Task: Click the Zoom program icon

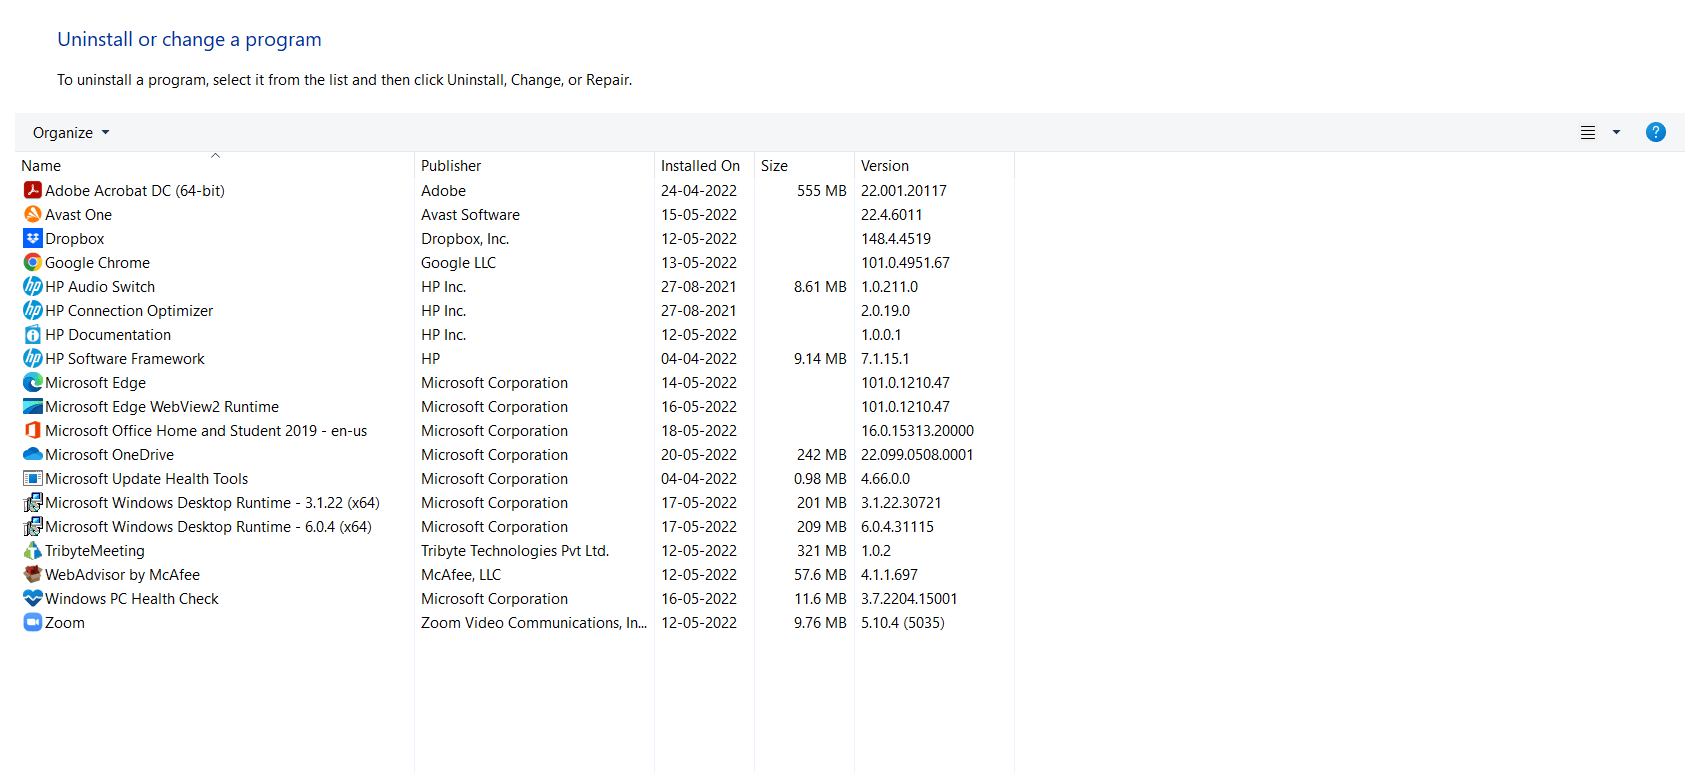Action: point(33,622)
